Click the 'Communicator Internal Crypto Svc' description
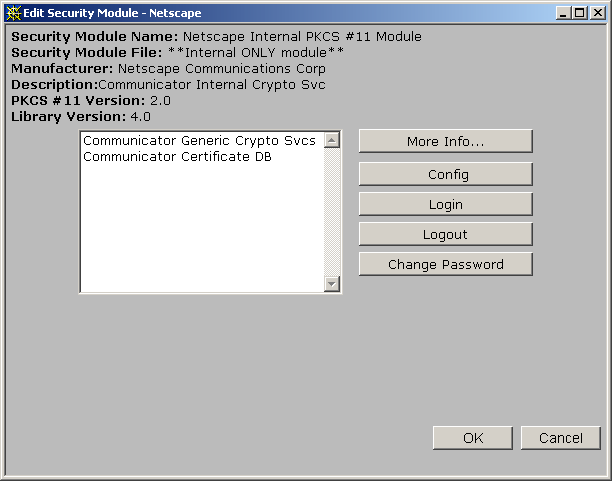The width and height of the screenshot is (612, 481). (x=212, y=85)
